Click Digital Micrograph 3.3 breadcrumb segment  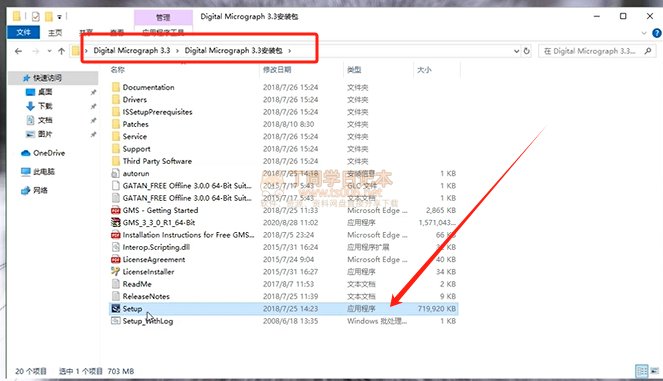tap(132, 50)
